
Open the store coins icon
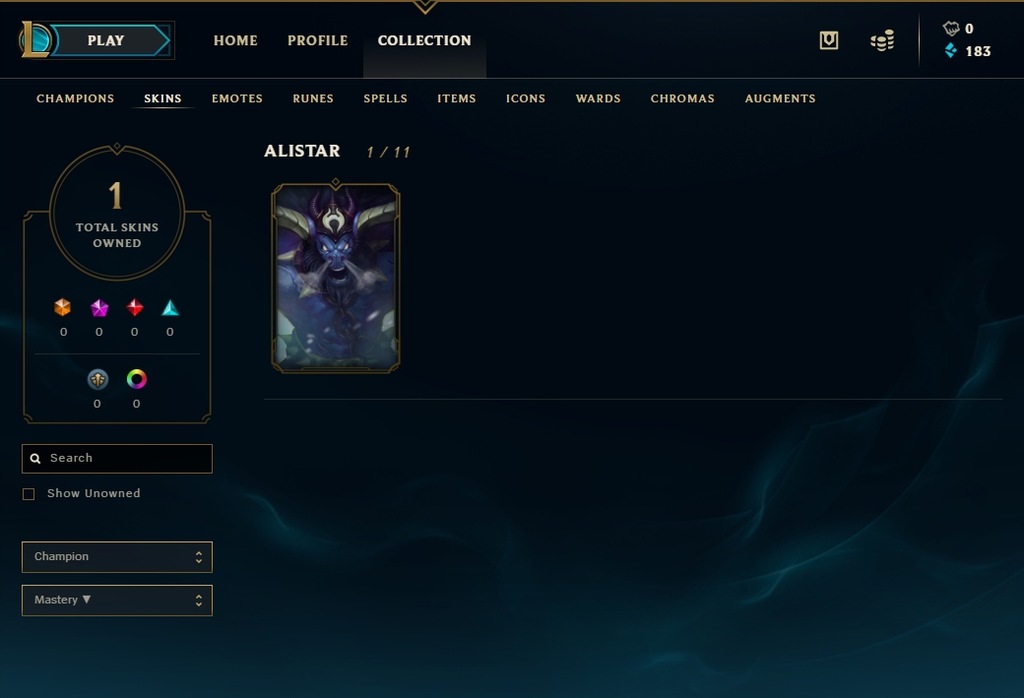(882, 40)
